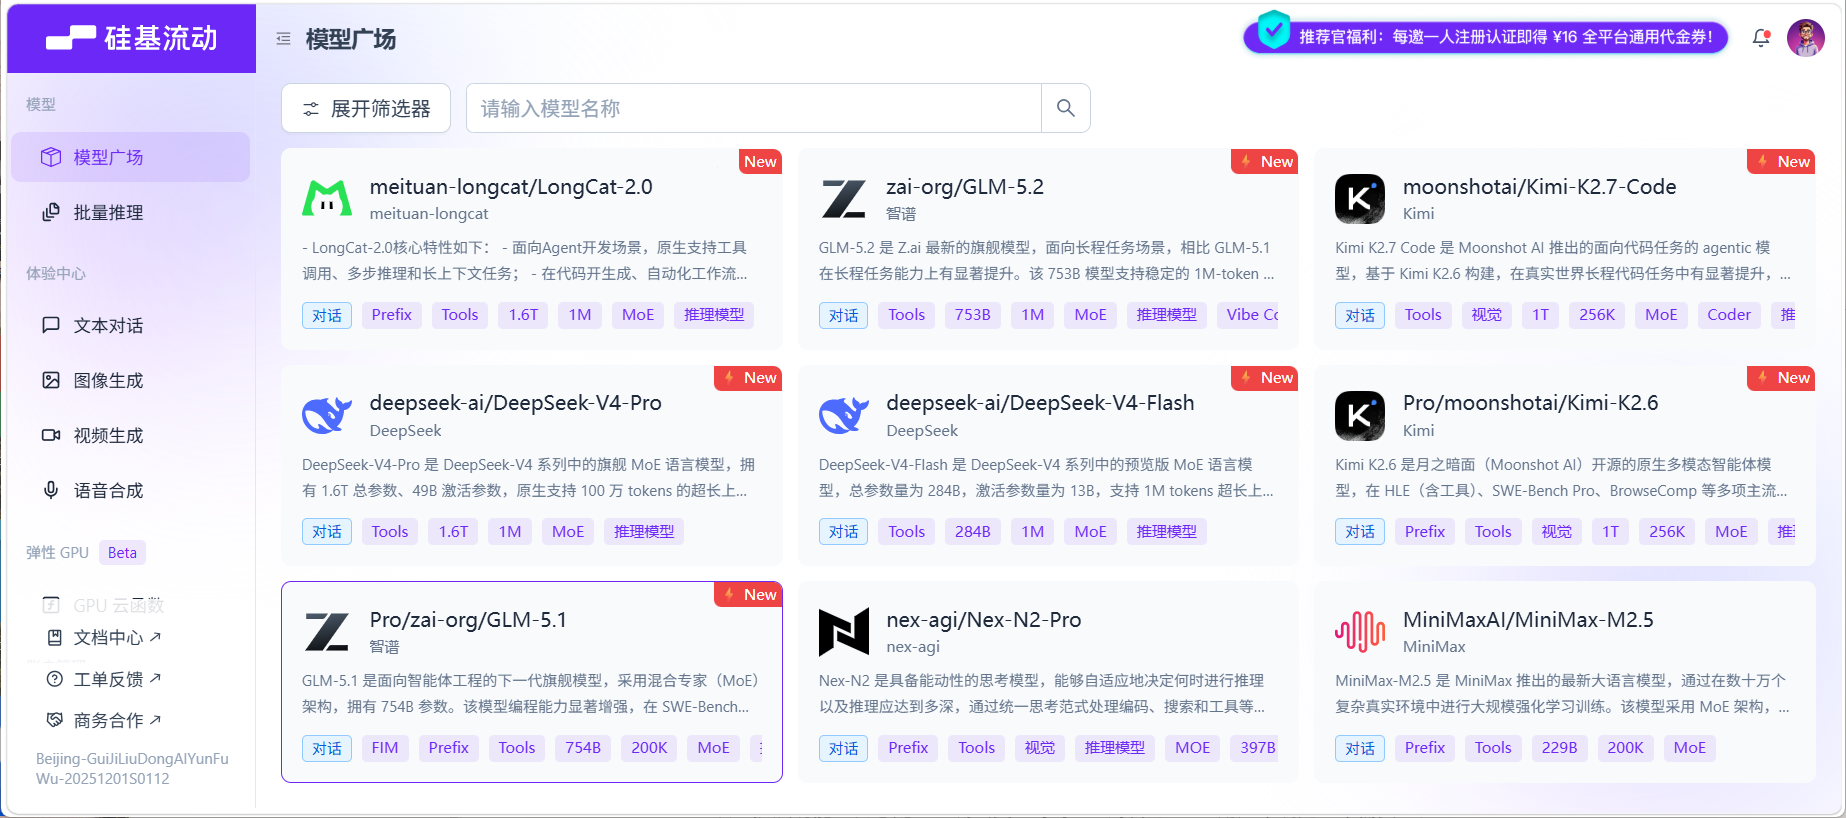Click the whale logo on DeepSeek-V4-Flash card
The width and height of the screenshot is (1846, 818).
pos(844,415)
